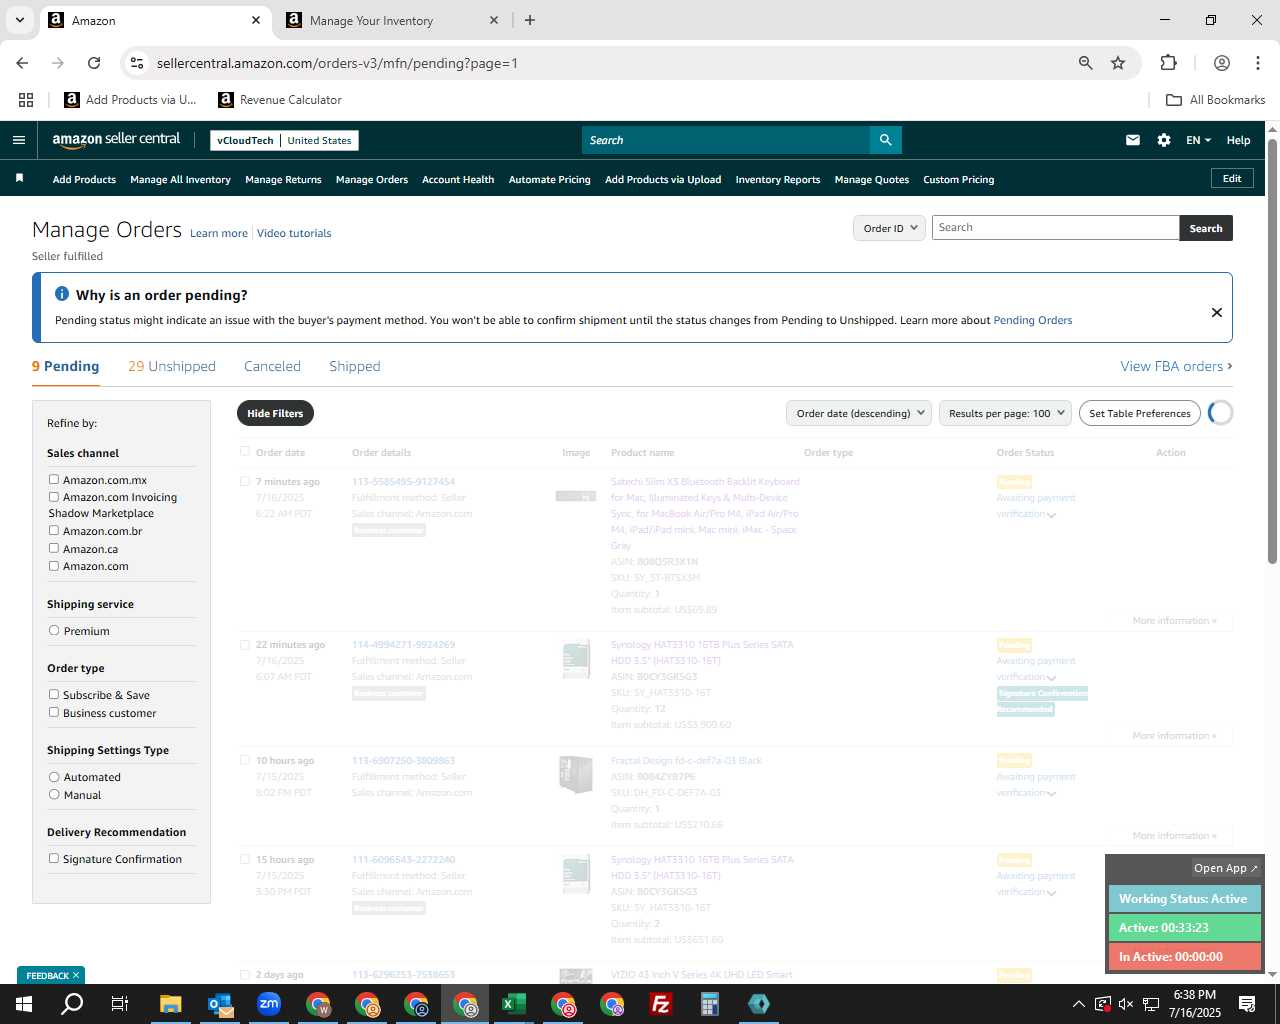Check the Amazon.com Invoicing Shadow Marketplace filter
This screenshot has height=1024, width=1280.
pos(54,496)
